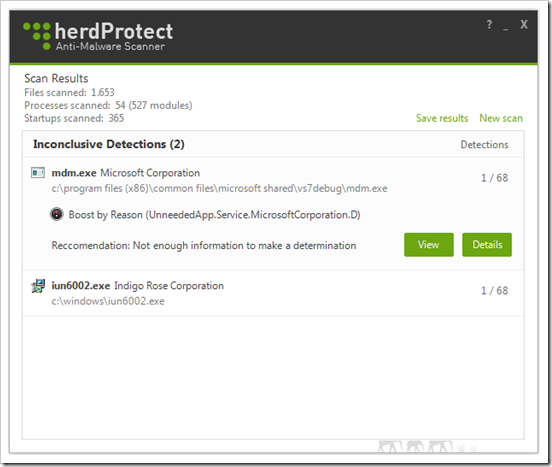
Task: Click the View button for mdm.exe
Action: (x=428, y=245)
